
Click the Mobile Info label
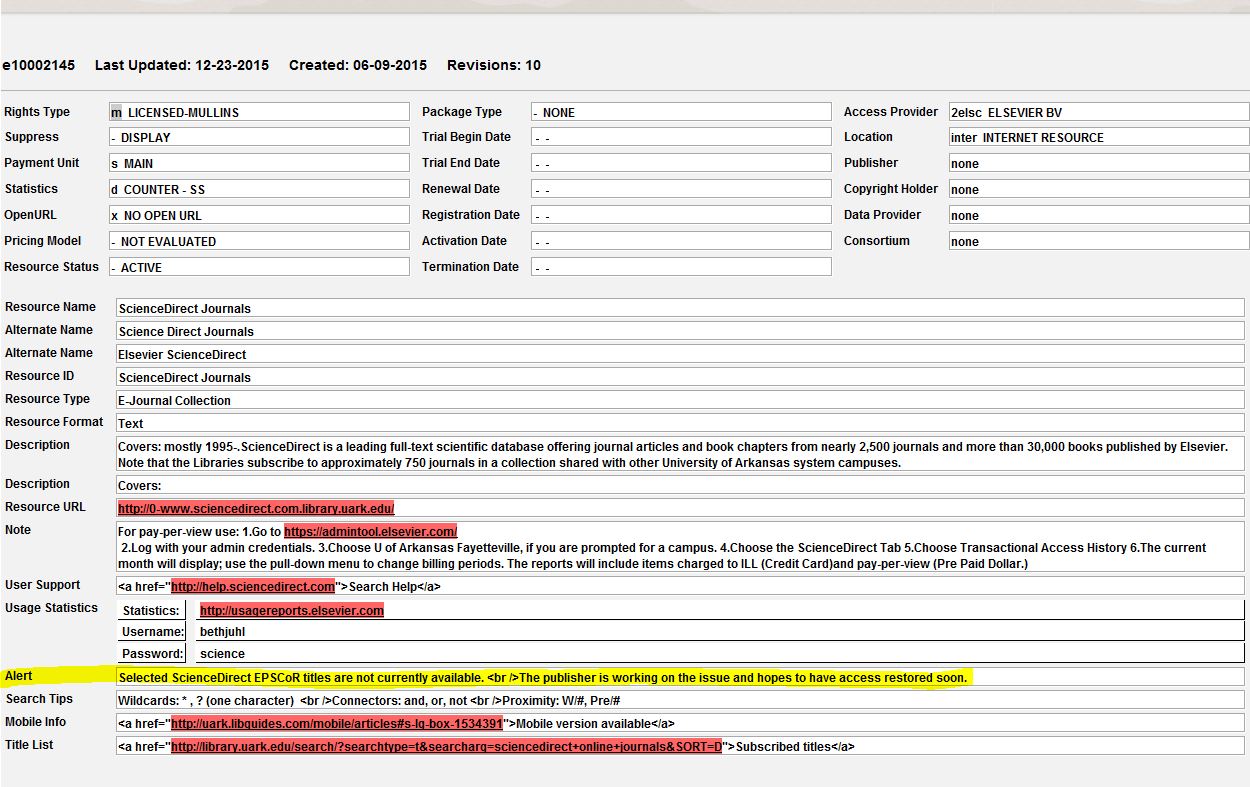pos(36,721)
